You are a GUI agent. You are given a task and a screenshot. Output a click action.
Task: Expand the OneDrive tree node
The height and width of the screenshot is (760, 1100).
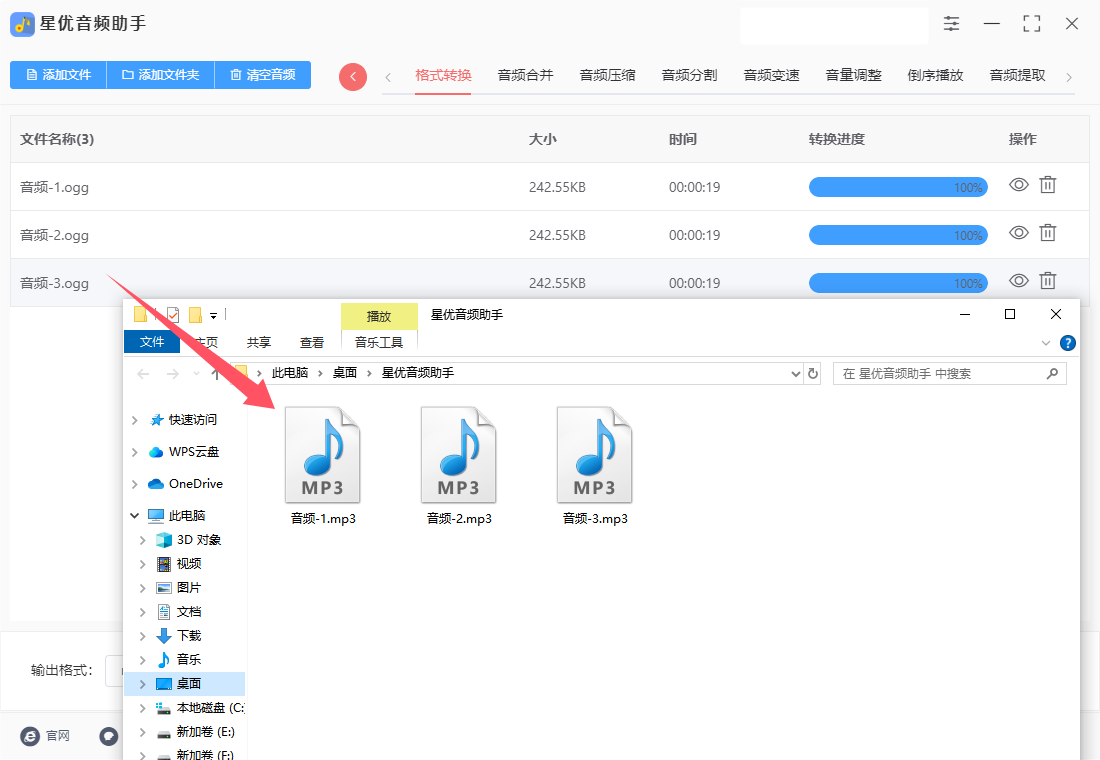coord(135,484)
